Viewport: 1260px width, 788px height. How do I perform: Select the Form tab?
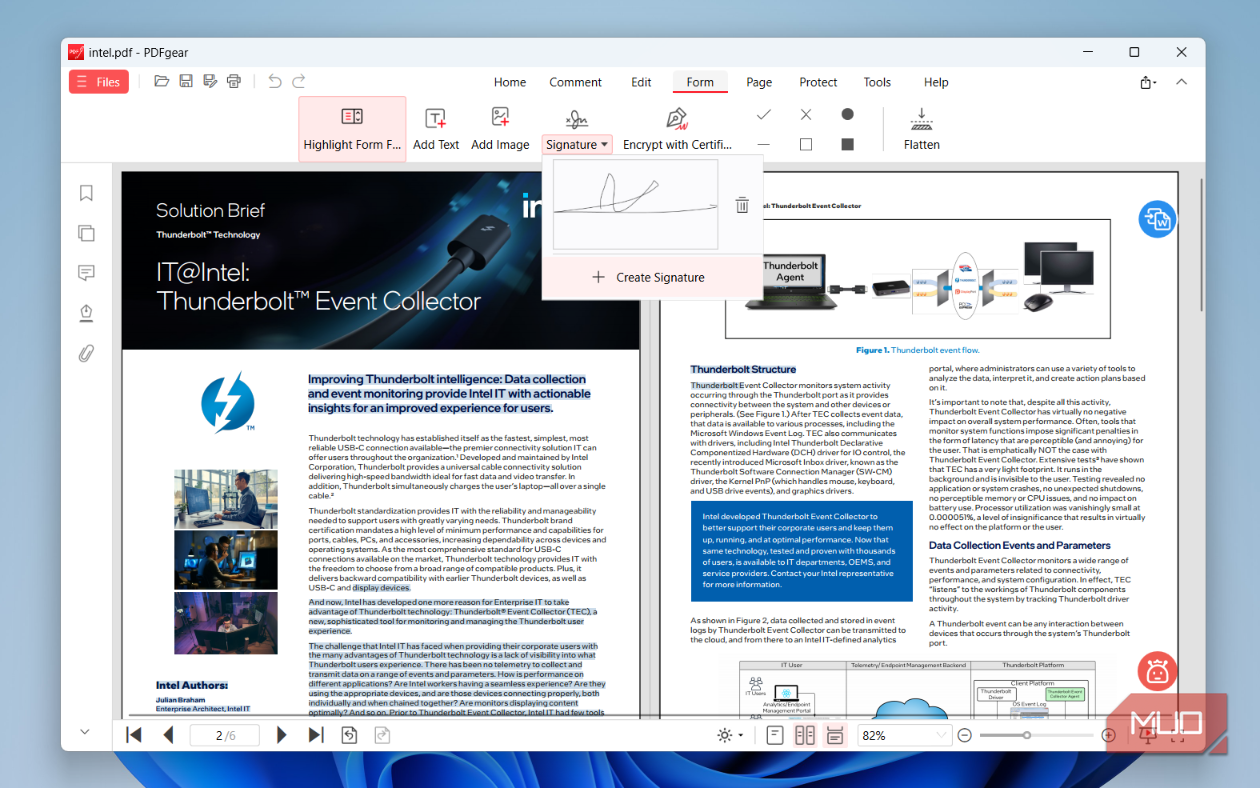pos(700,82)
